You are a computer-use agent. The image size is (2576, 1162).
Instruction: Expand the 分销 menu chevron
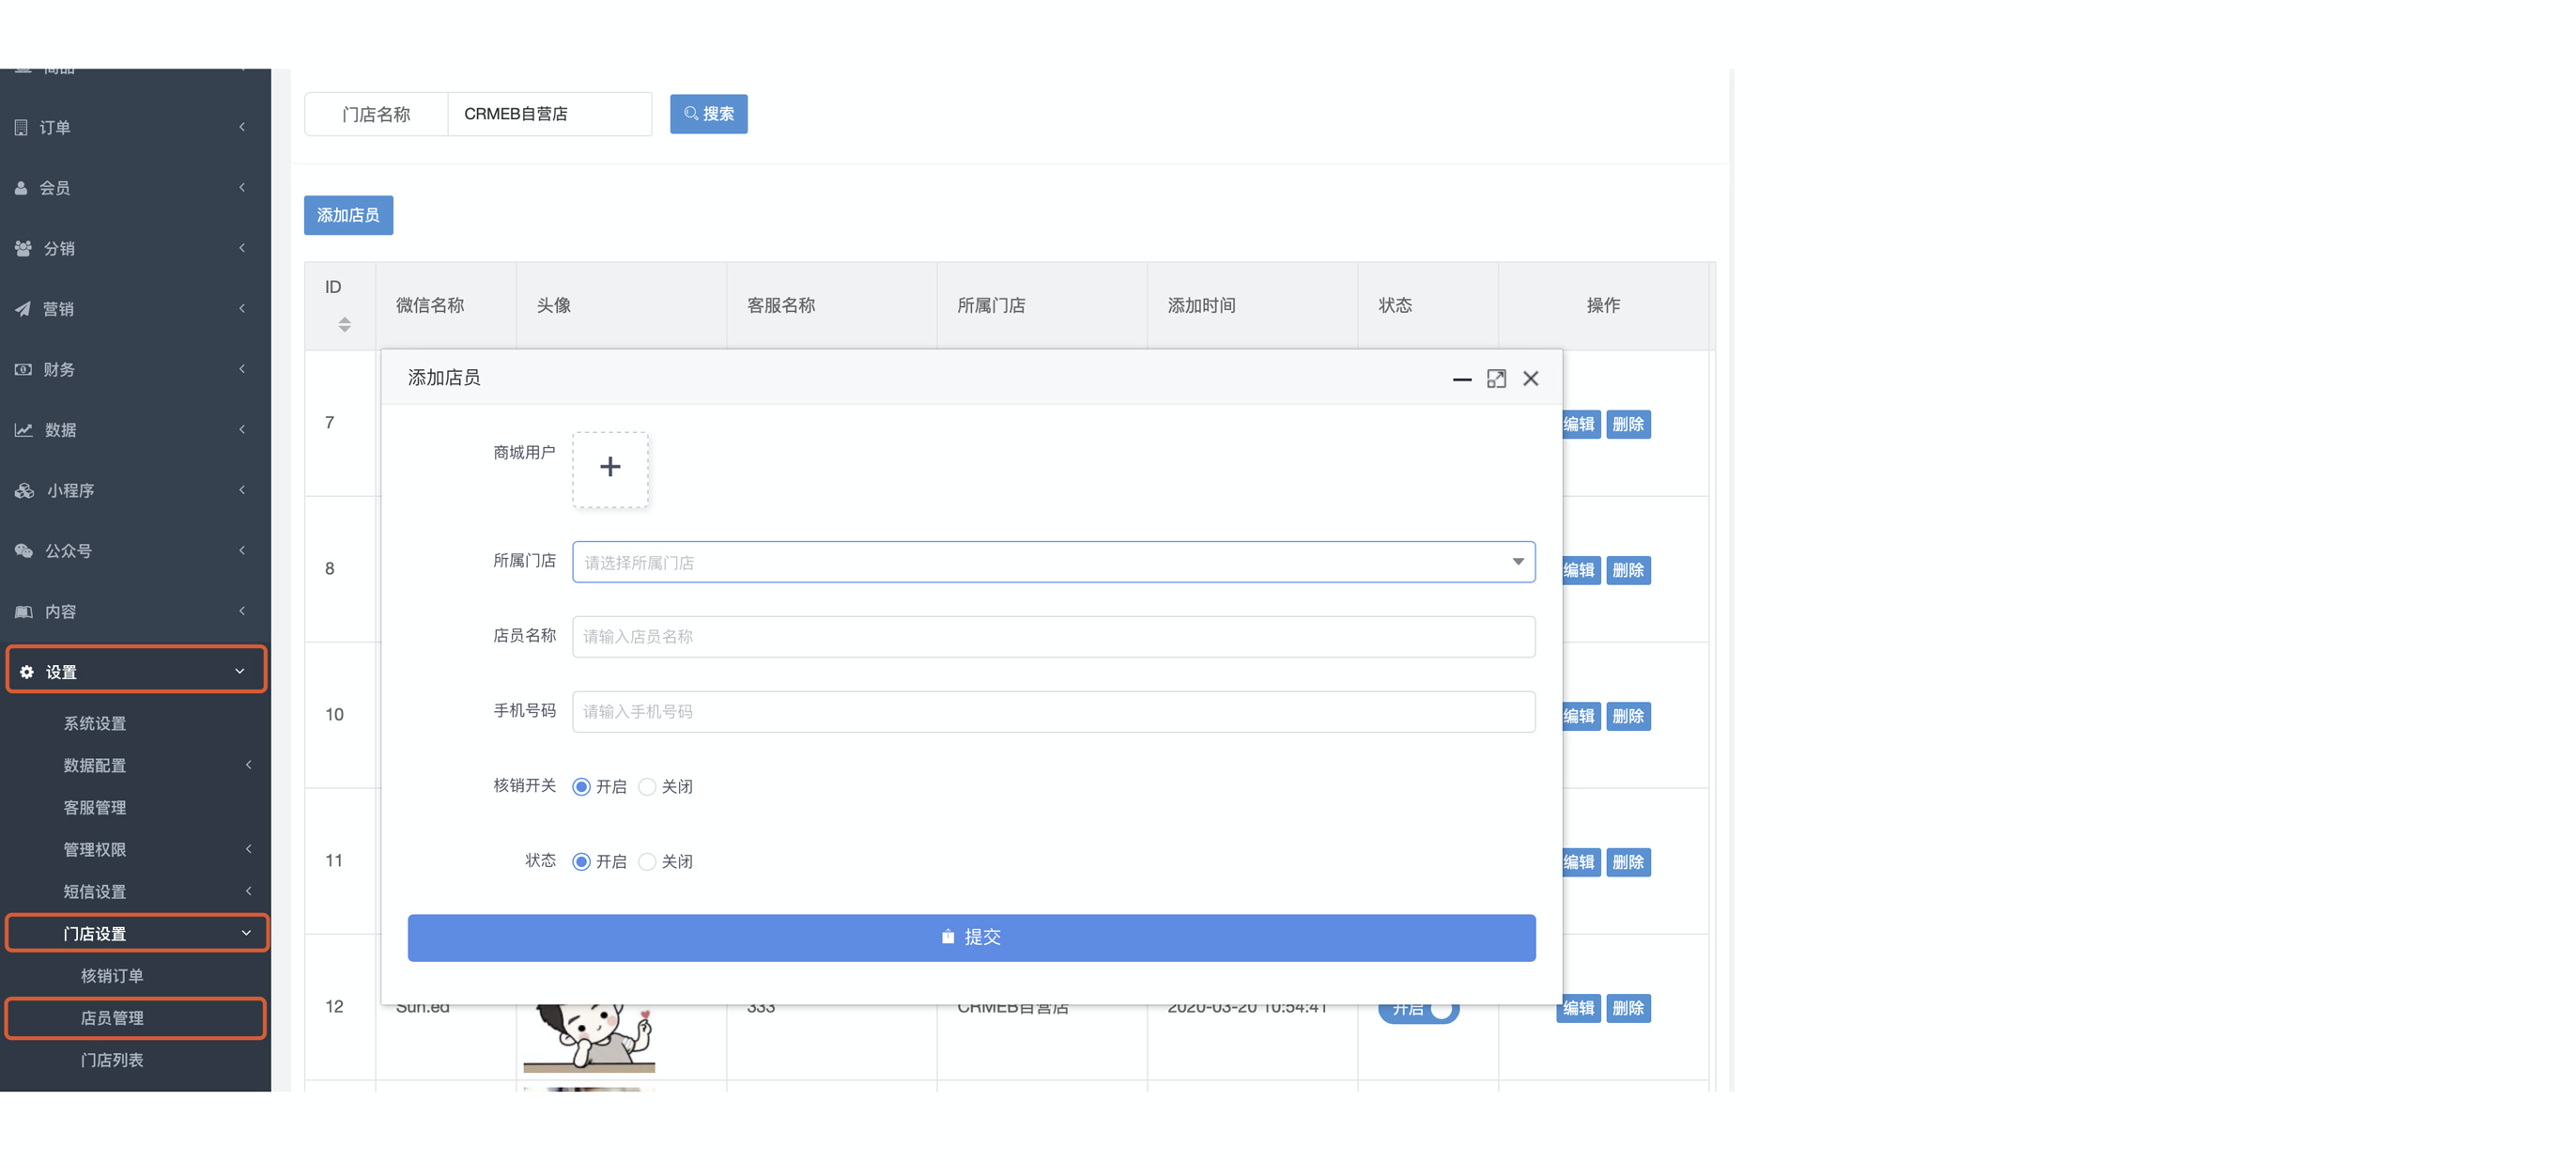pos(242,248)
